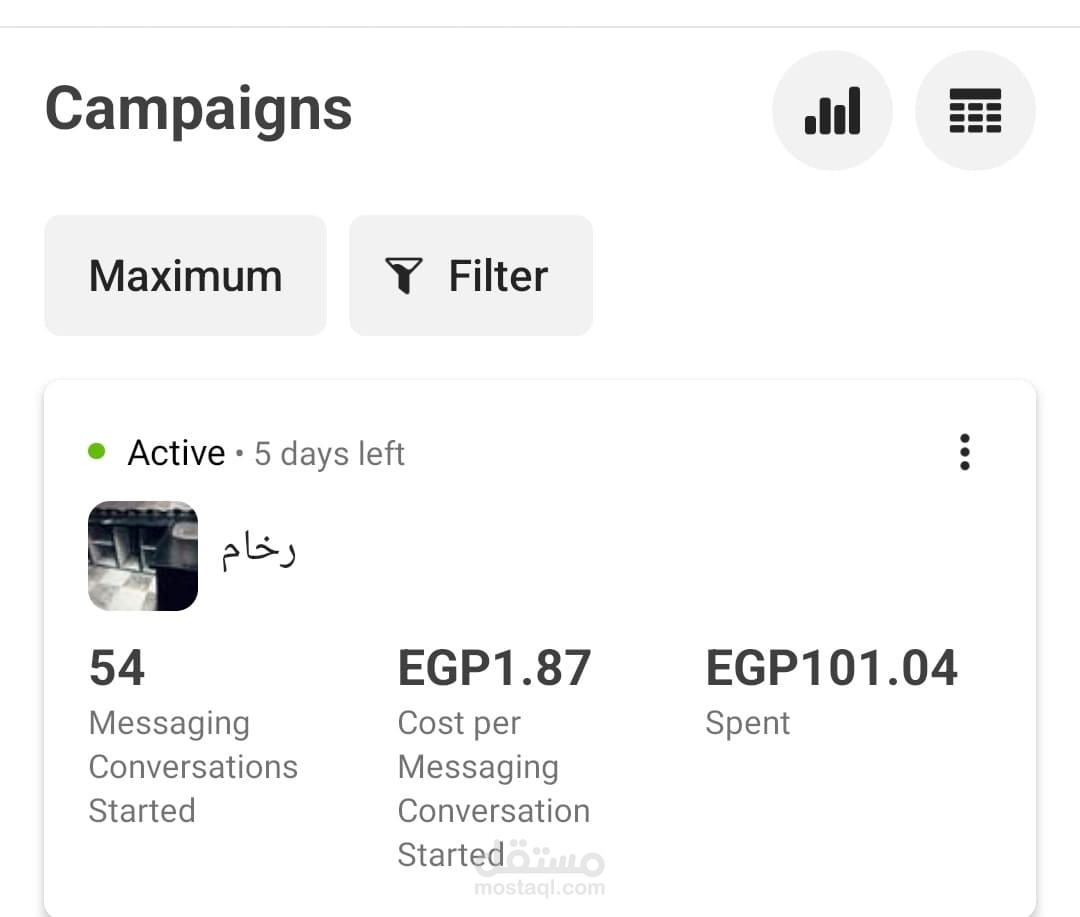Open the Active campaign card

540,648
